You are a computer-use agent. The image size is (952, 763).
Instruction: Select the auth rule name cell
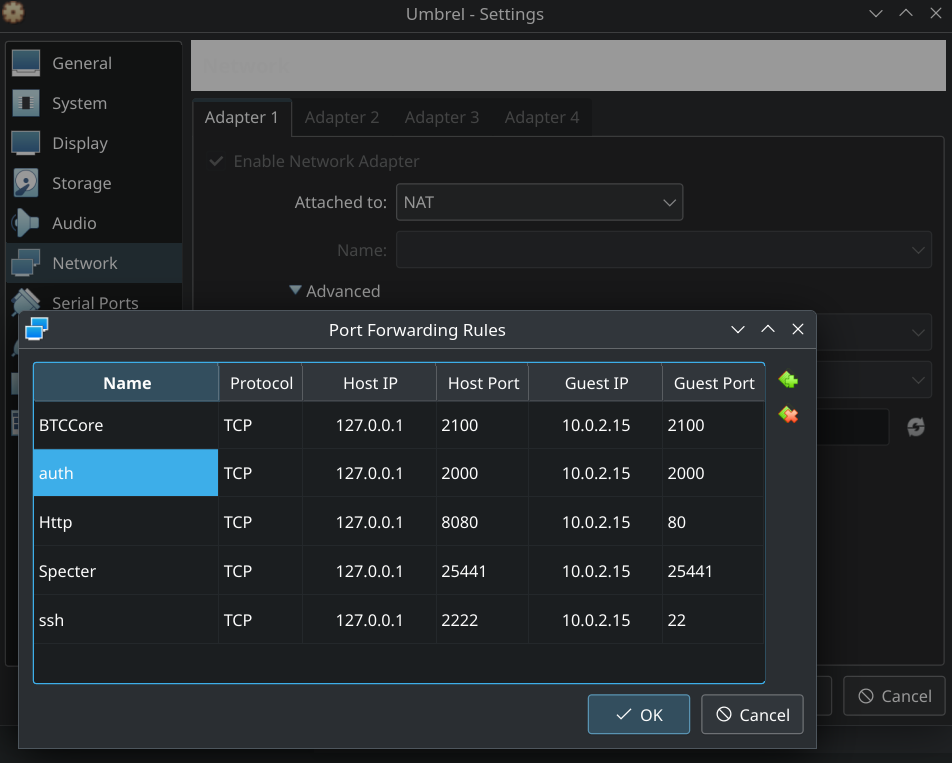[126, 473]
